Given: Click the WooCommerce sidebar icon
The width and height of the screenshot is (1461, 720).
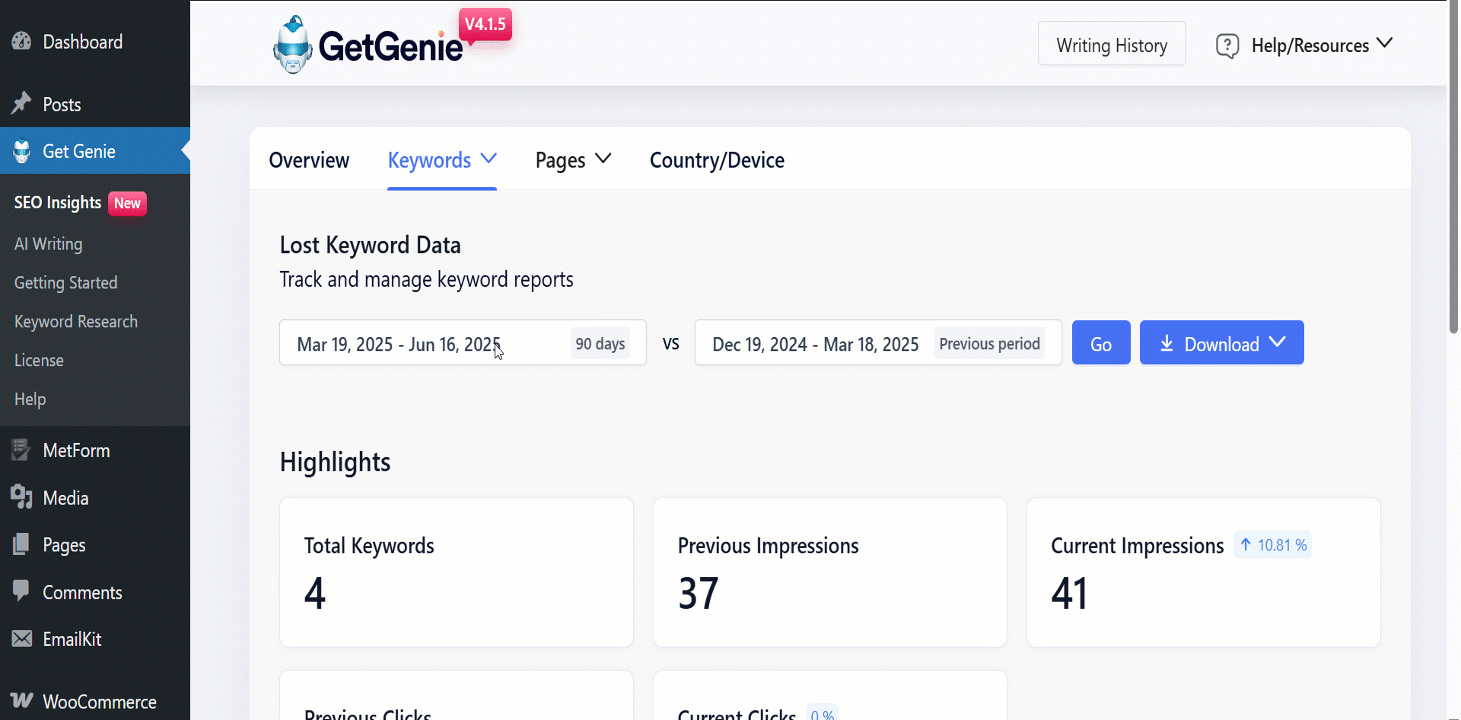Looking at the screenshot, I should 21,701.
